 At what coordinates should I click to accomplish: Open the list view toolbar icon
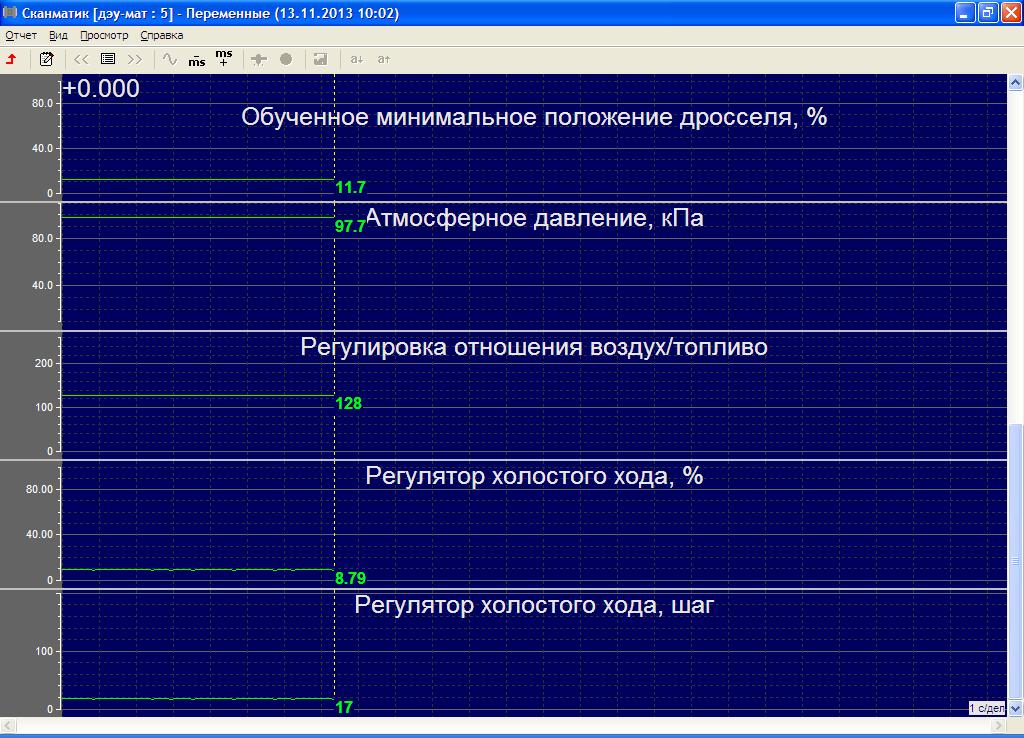(108, 59)
